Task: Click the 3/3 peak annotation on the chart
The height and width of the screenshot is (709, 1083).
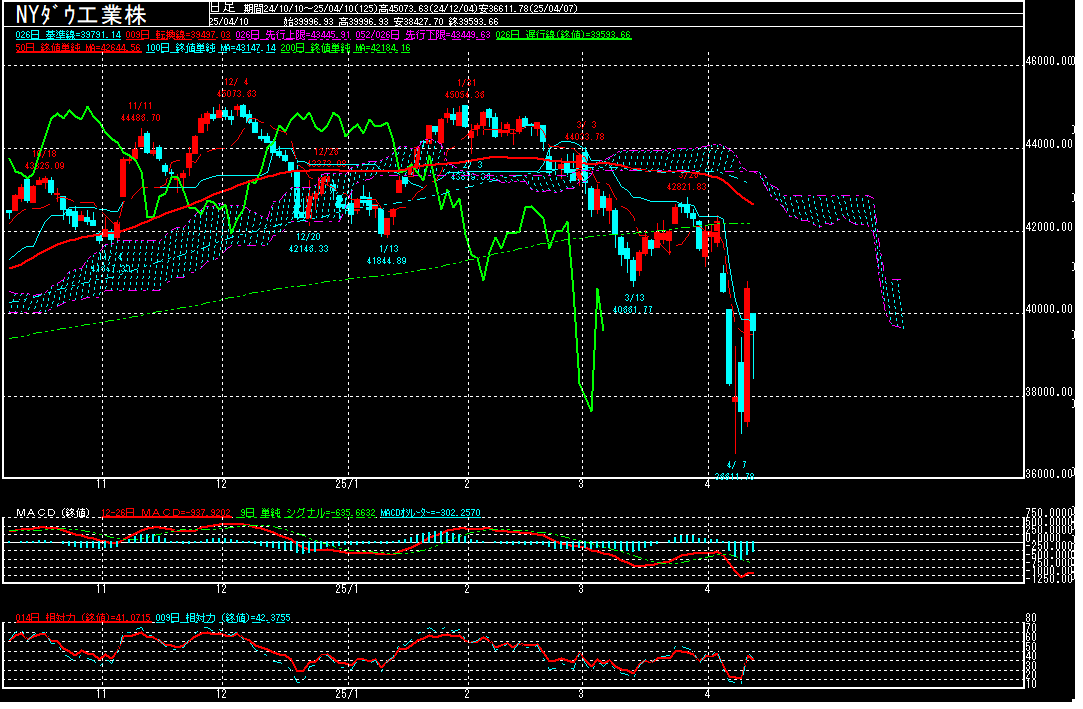Action: (x=584, y=130)
